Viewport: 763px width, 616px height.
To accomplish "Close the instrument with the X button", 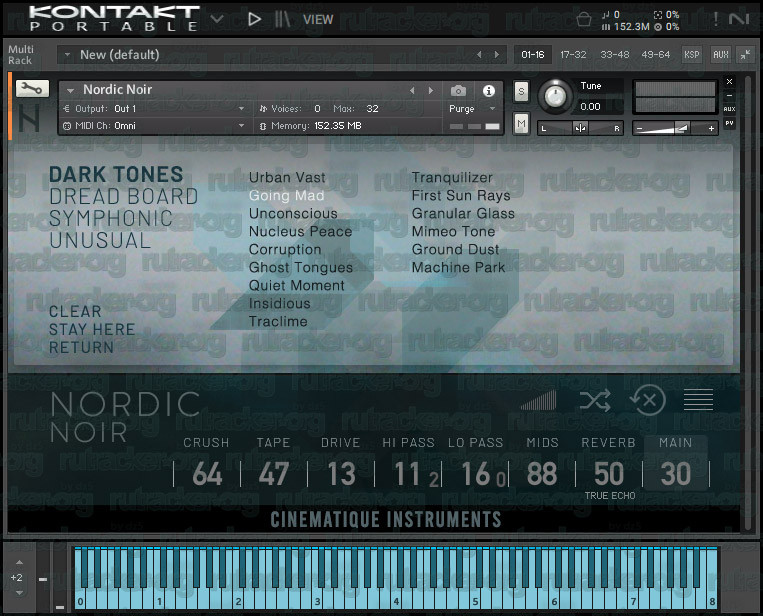I will click(x=729, y=82).
